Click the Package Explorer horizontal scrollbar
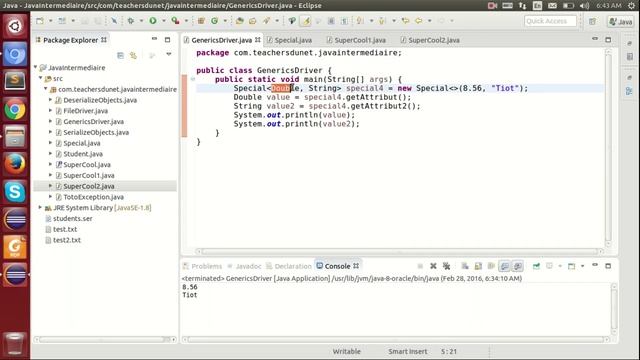Viewport: 640px width, 360px height. coord(104,339)
